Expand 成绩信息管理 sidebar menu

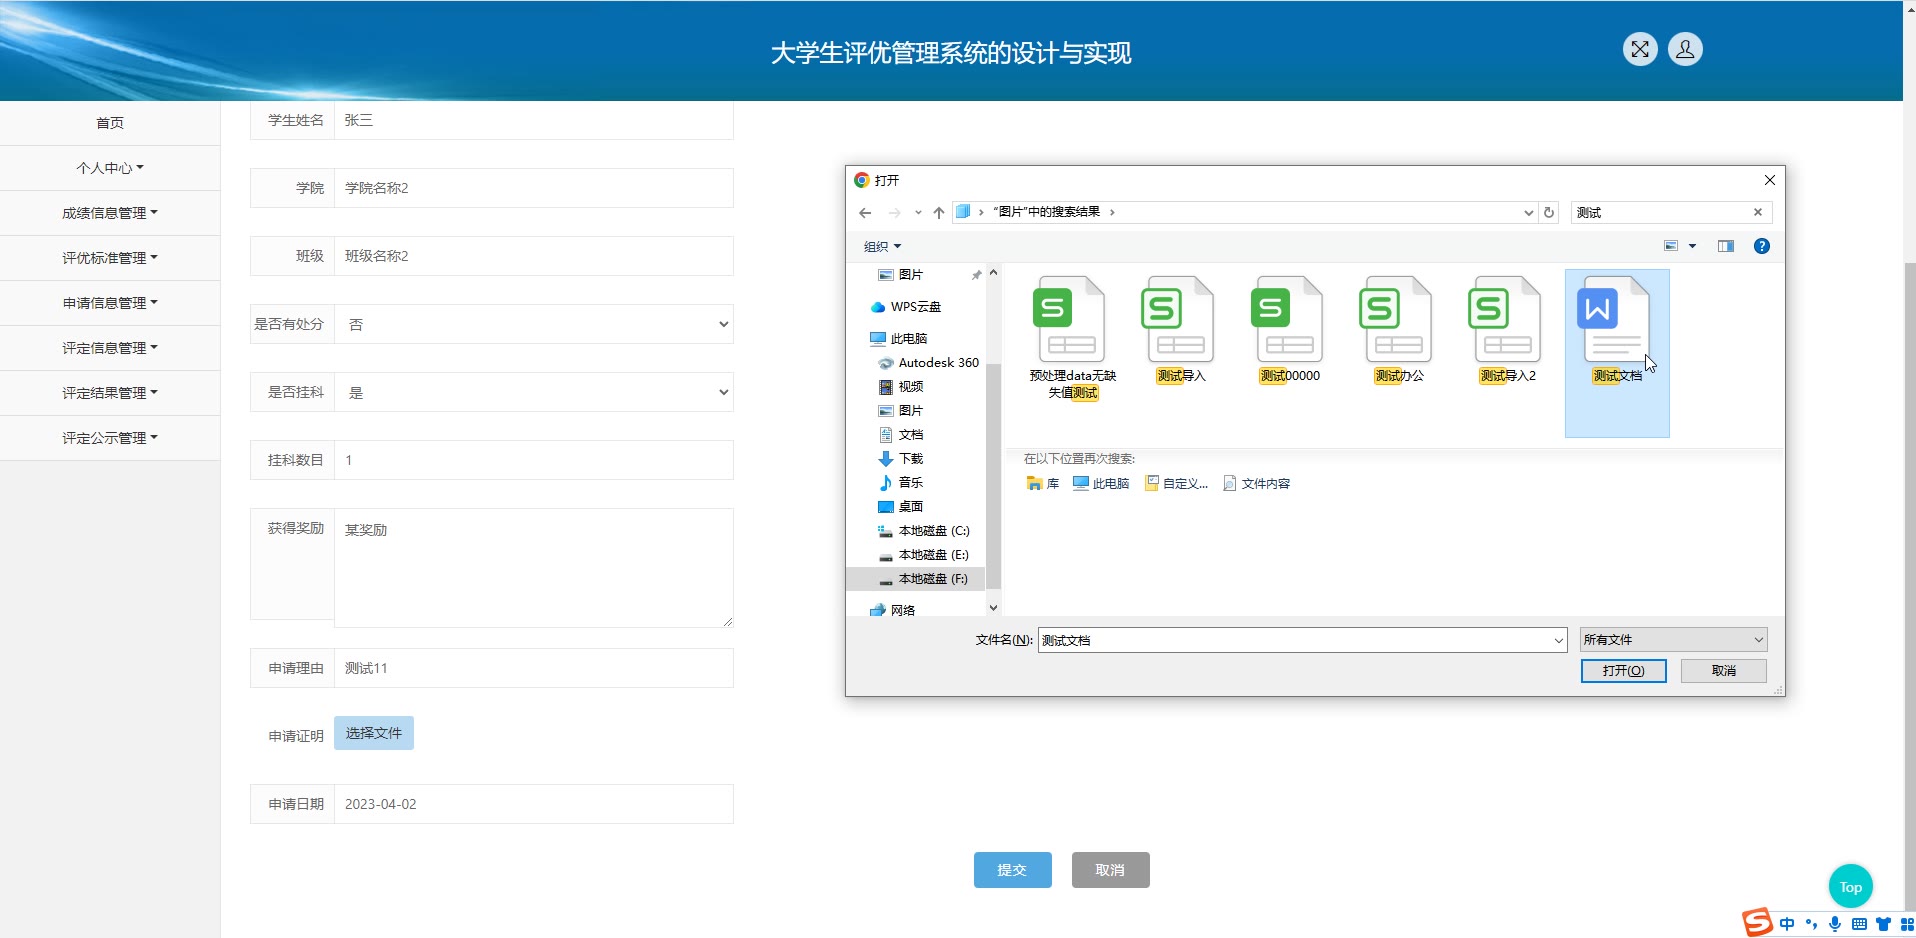[110, 213]
